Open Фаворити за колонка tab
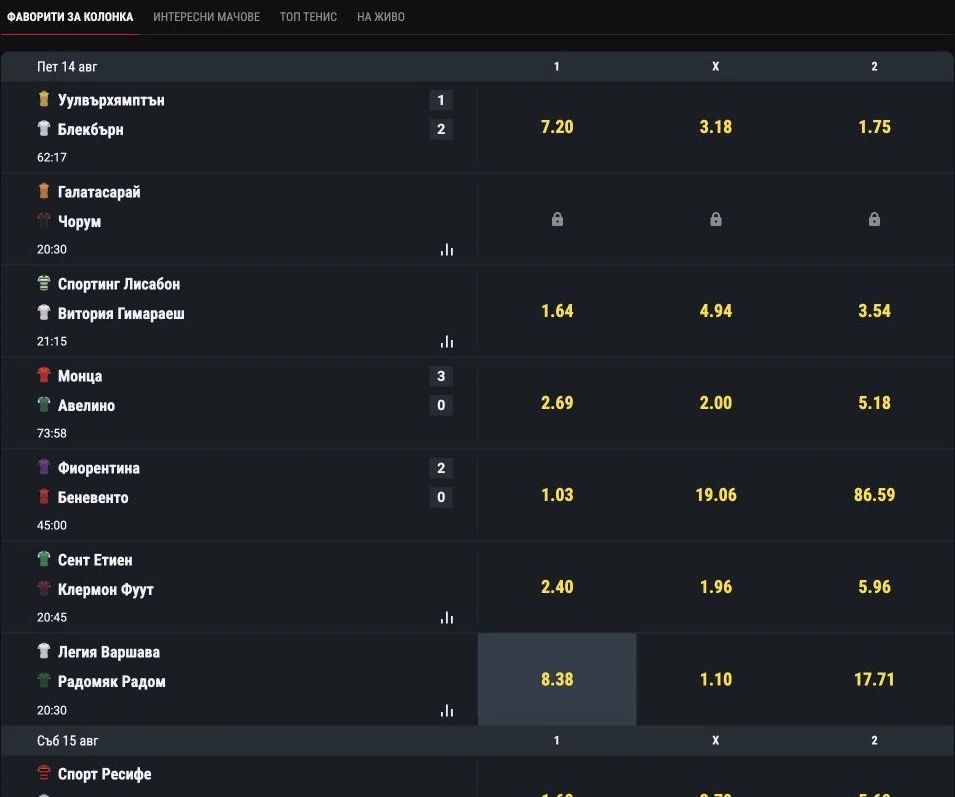 pos(70,17)
